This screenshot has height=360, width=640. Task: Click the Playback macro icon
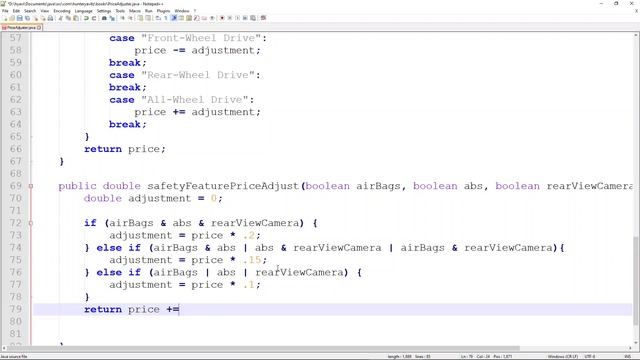(237, 18)
